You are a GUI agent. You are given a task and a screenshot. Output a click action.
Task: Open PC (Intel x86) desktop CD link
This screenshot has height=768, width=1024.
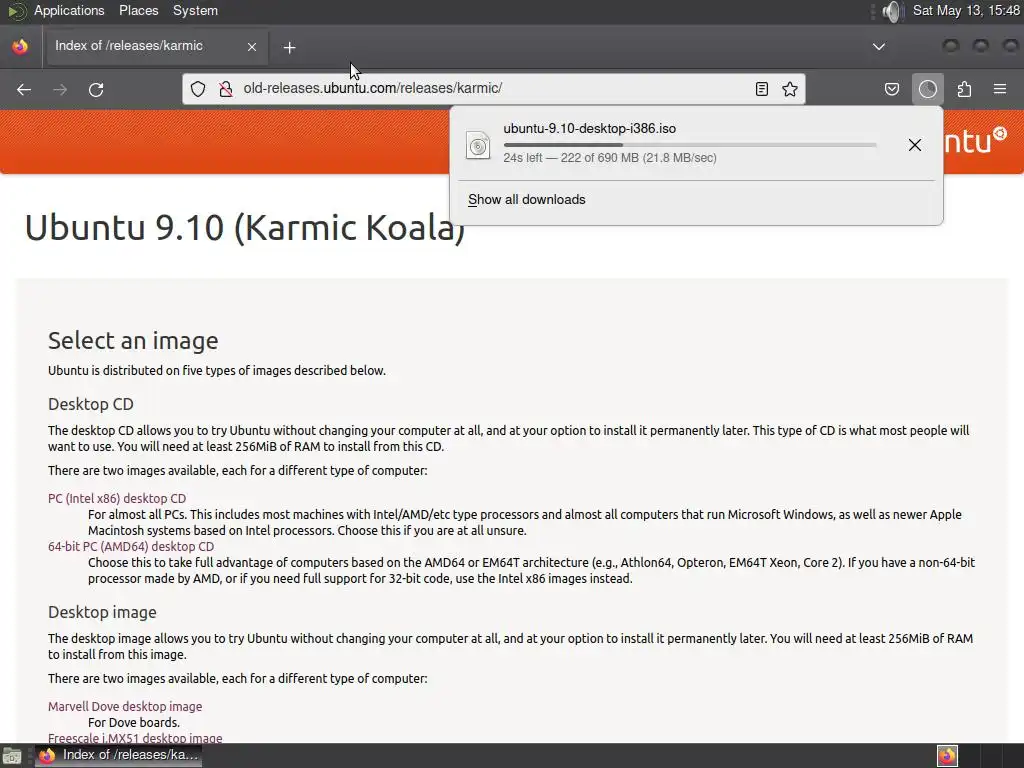click(x=117, y=498)
